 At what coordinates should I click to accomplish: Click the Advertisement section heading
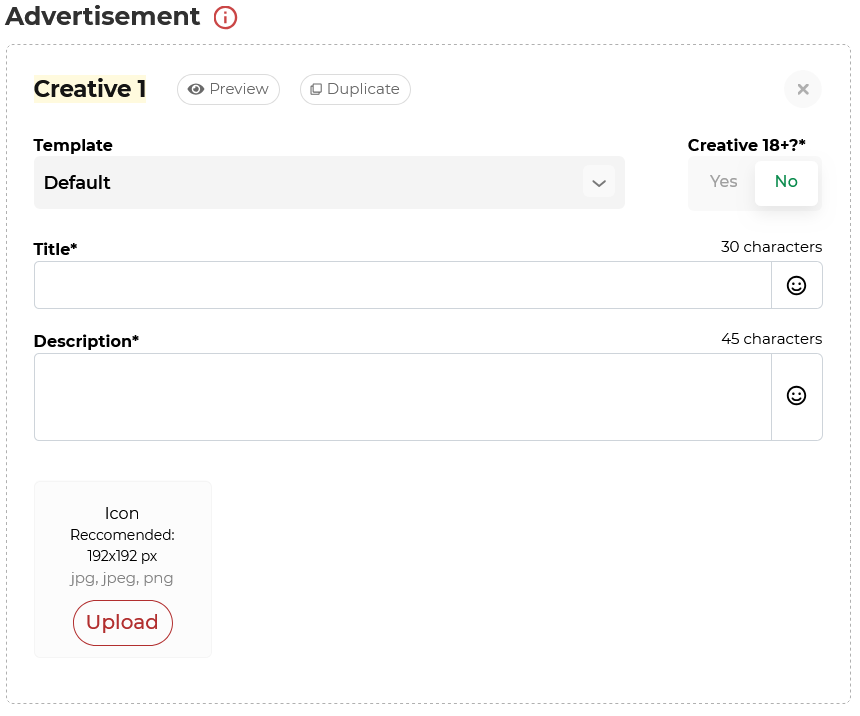pyautogui.click(x=103, y=17)
